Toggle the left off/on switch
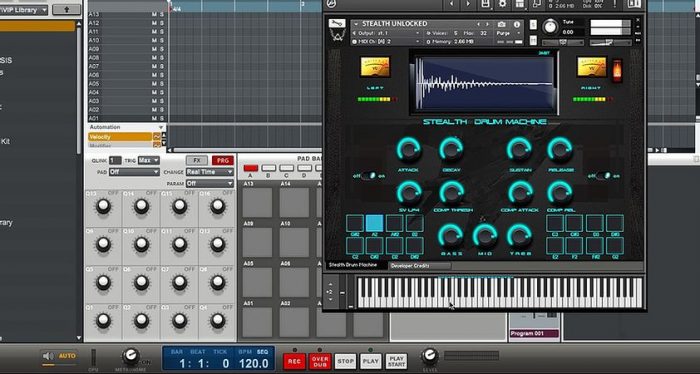 (369, 176)
